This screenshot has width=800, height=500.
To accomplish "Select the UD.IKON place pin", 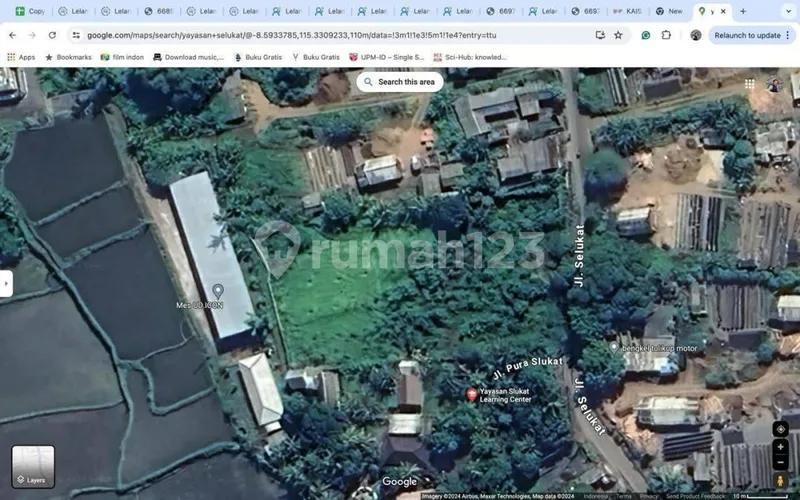I will tap(218, 291).
